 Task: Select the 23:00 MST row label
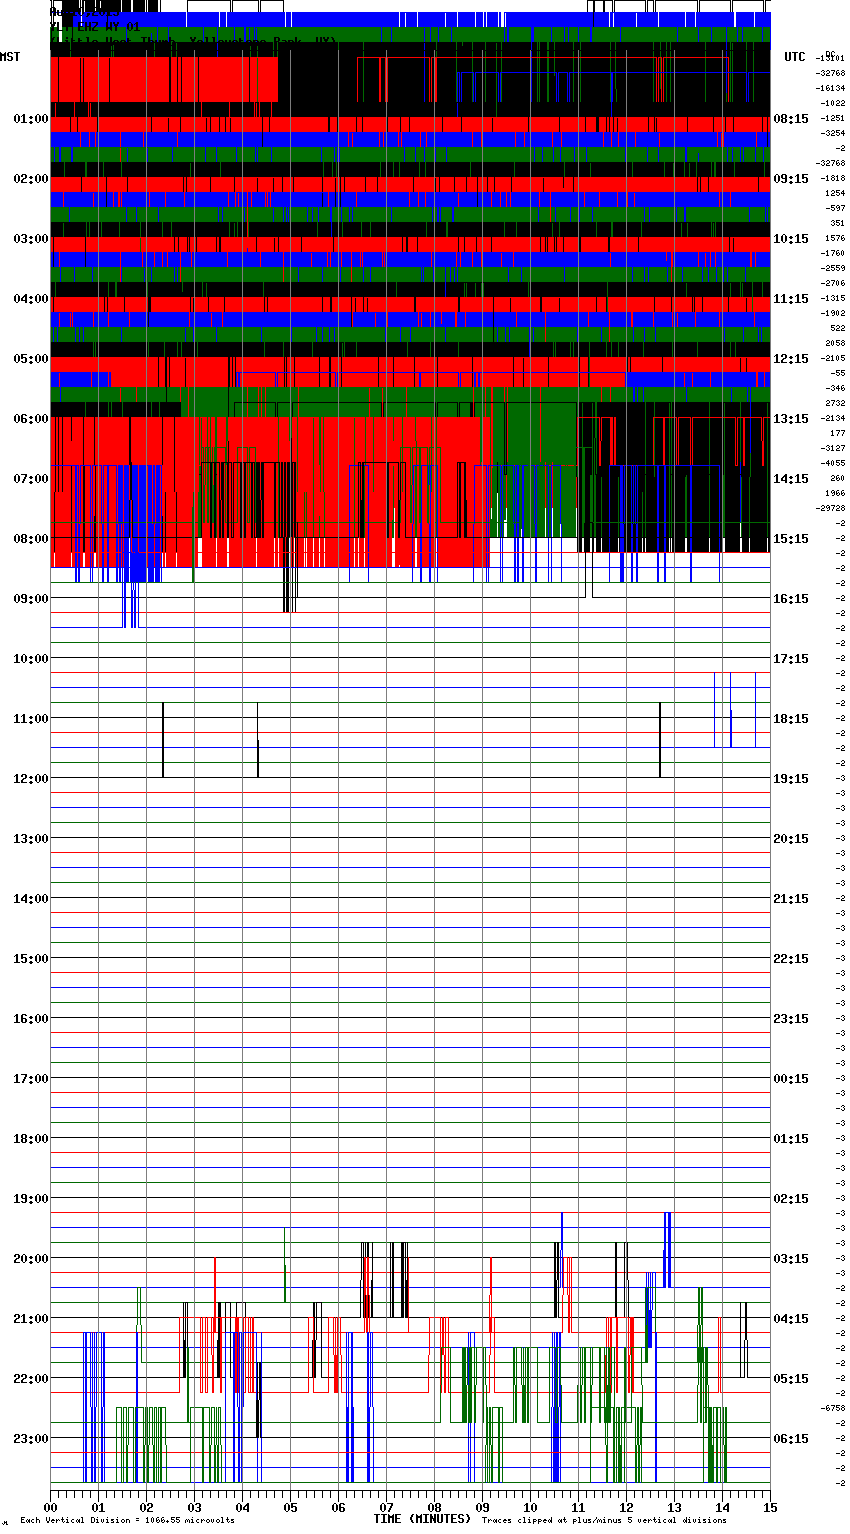(x=31, y=1439)
